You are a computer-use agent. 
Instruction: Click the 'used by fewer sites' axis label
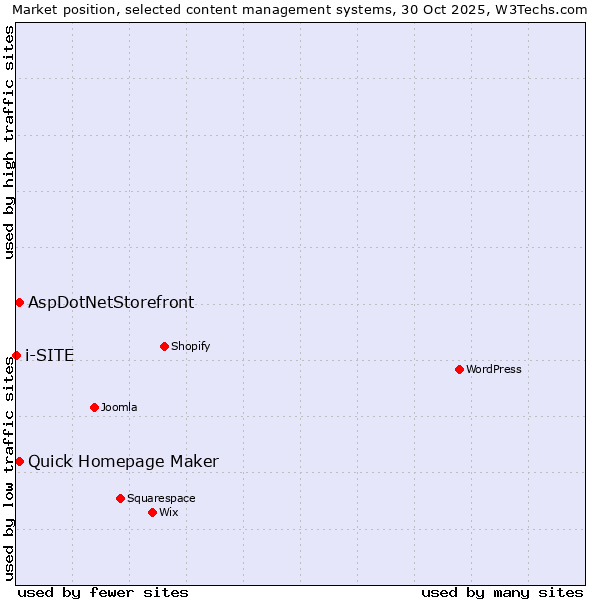[103, 592]
